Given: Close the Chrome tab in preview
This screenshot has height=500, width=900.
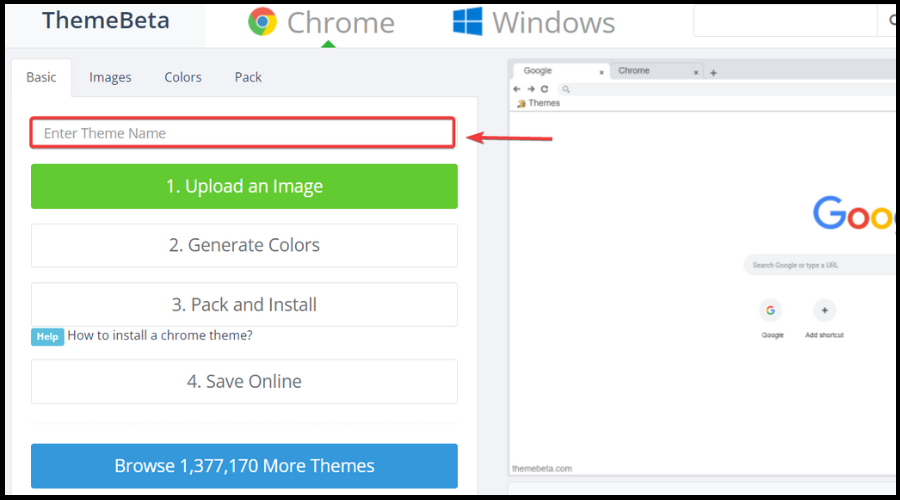Looking at the screenshot, I should [x=696, y=72].
